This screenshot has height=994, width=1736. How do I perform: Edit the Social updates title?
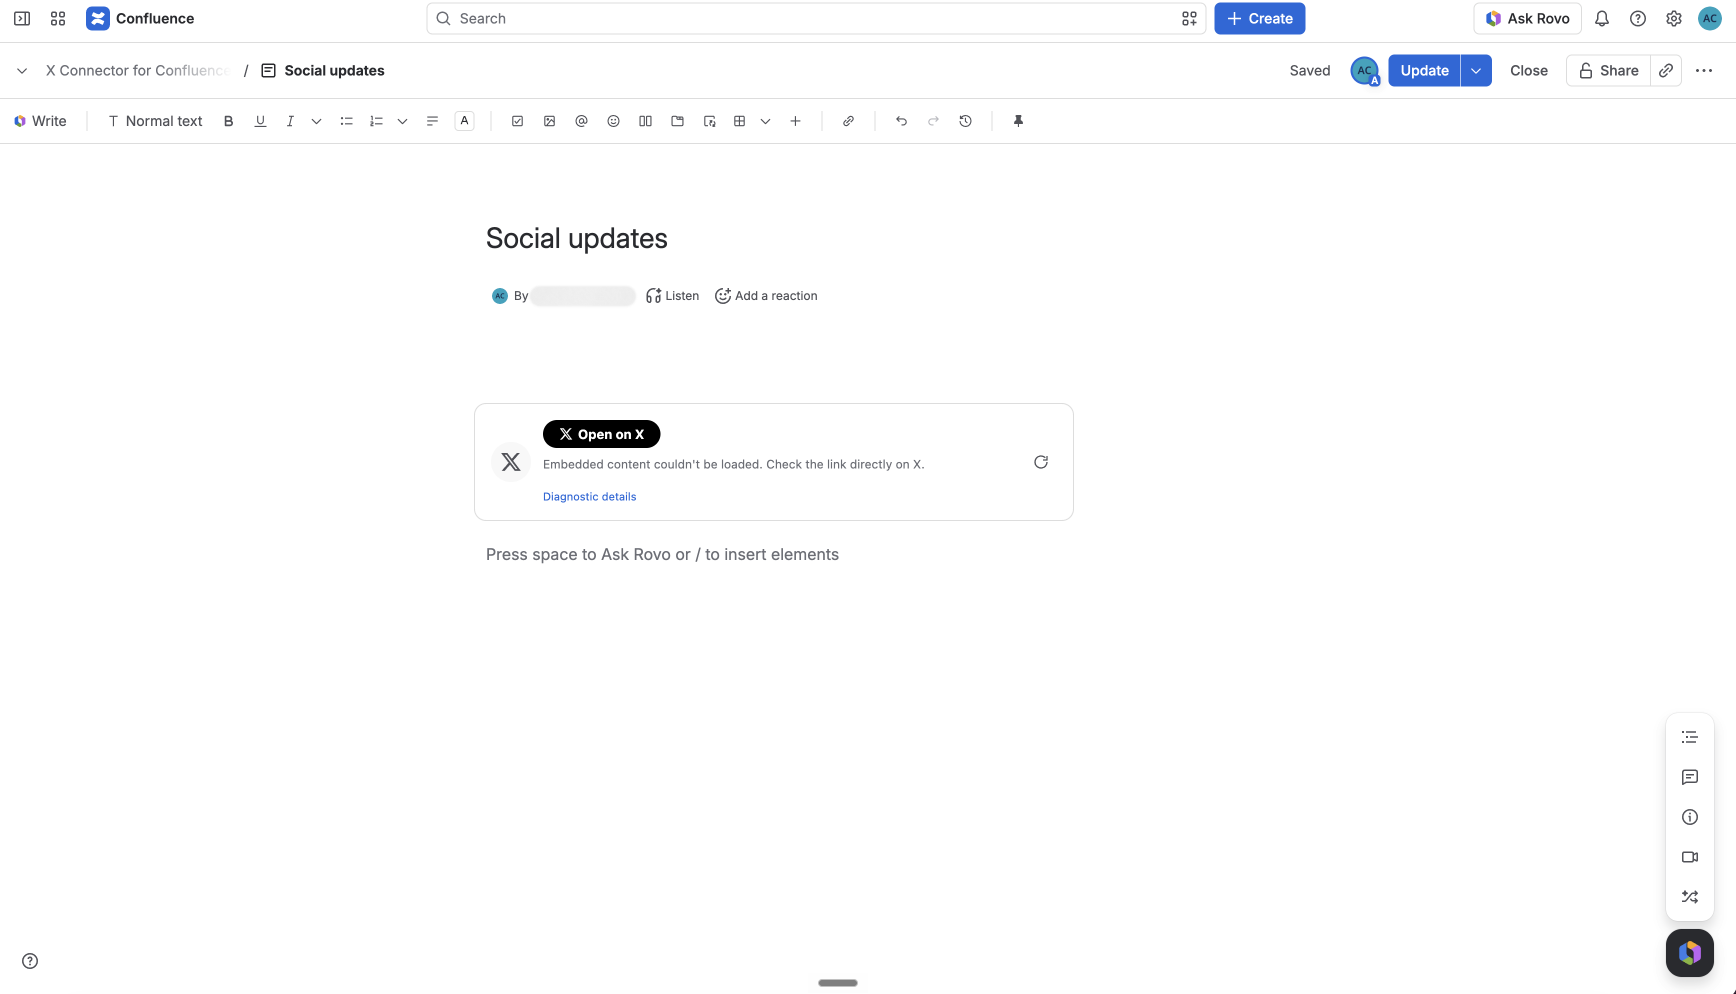pos(576,238)
